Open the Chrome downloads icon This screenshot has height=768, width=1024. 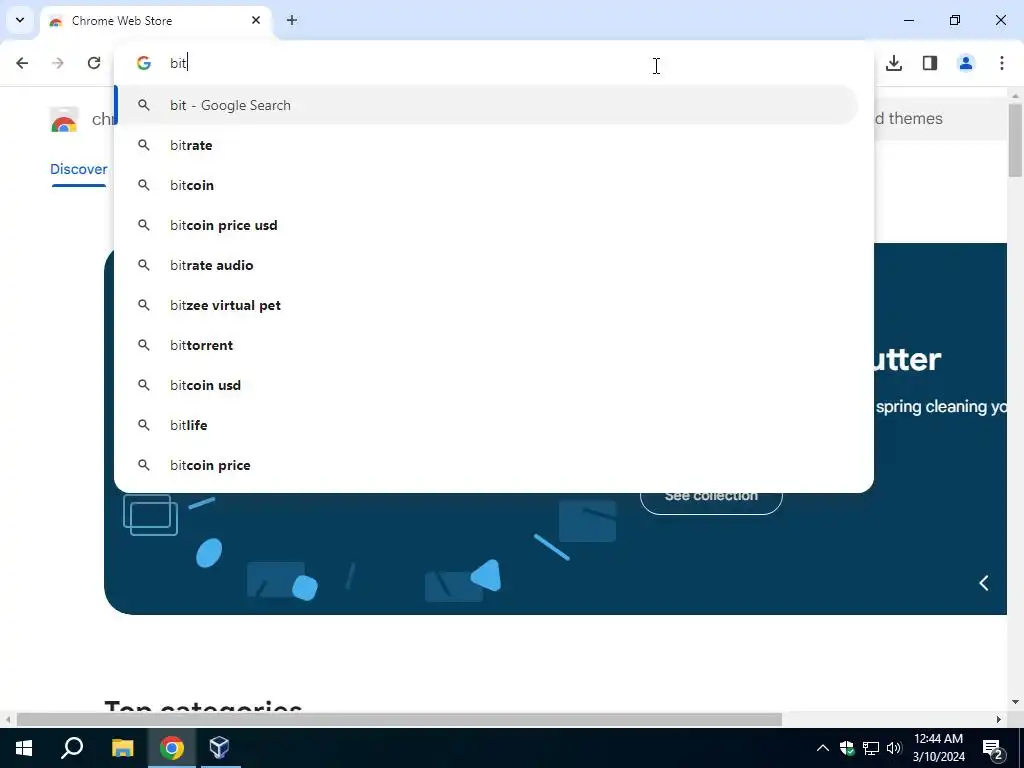click(x=894, y=63)
